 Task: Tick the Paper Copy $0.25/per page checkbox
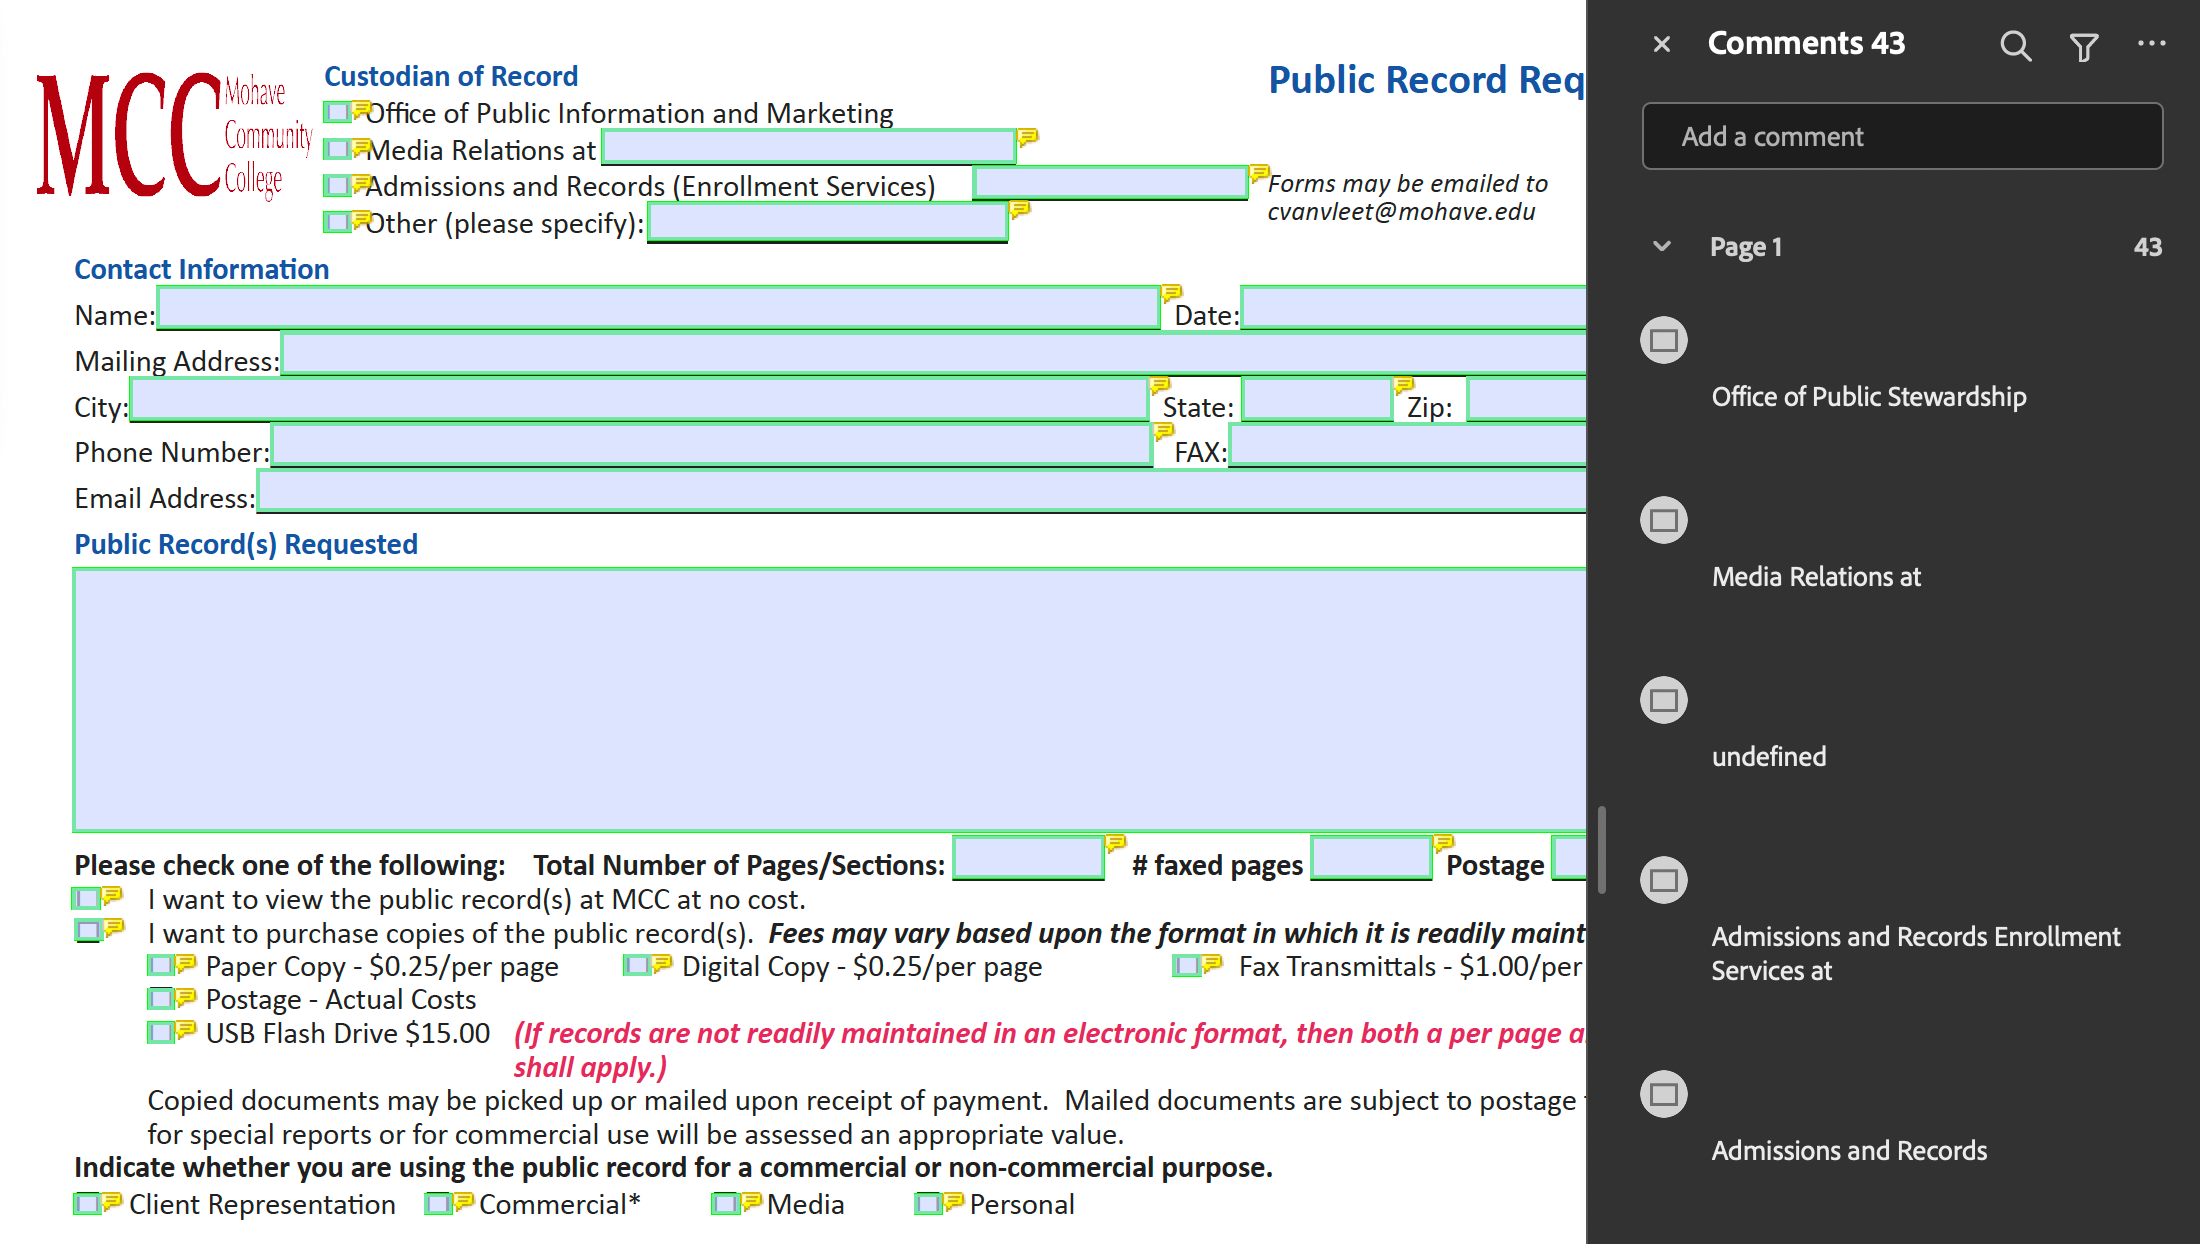click(159, 965)
